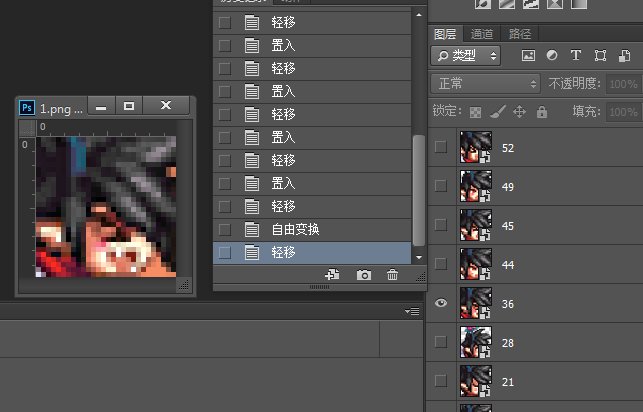Click history panel scrollbar thumb
Image resolution: width=643 pixels, height=412 pixels.
click(x=419, y=191)
